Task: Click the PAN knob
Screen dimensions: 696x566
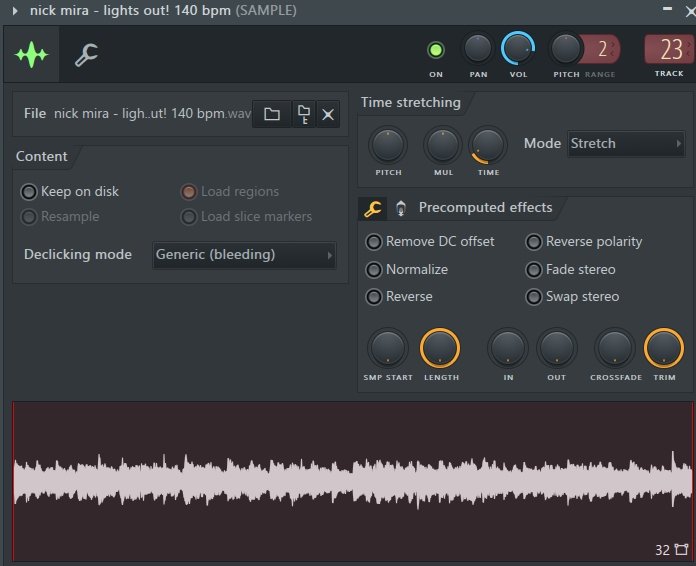Action: [x=478, y=48]
